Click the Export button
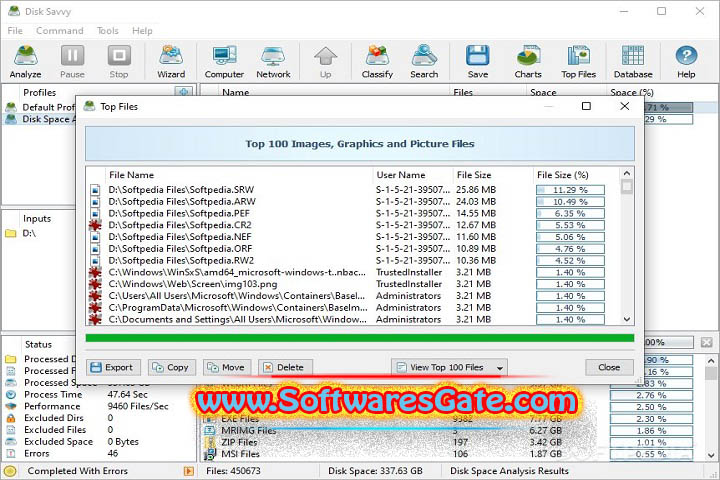Screen dimensions: 720x480 pos(113,367)
